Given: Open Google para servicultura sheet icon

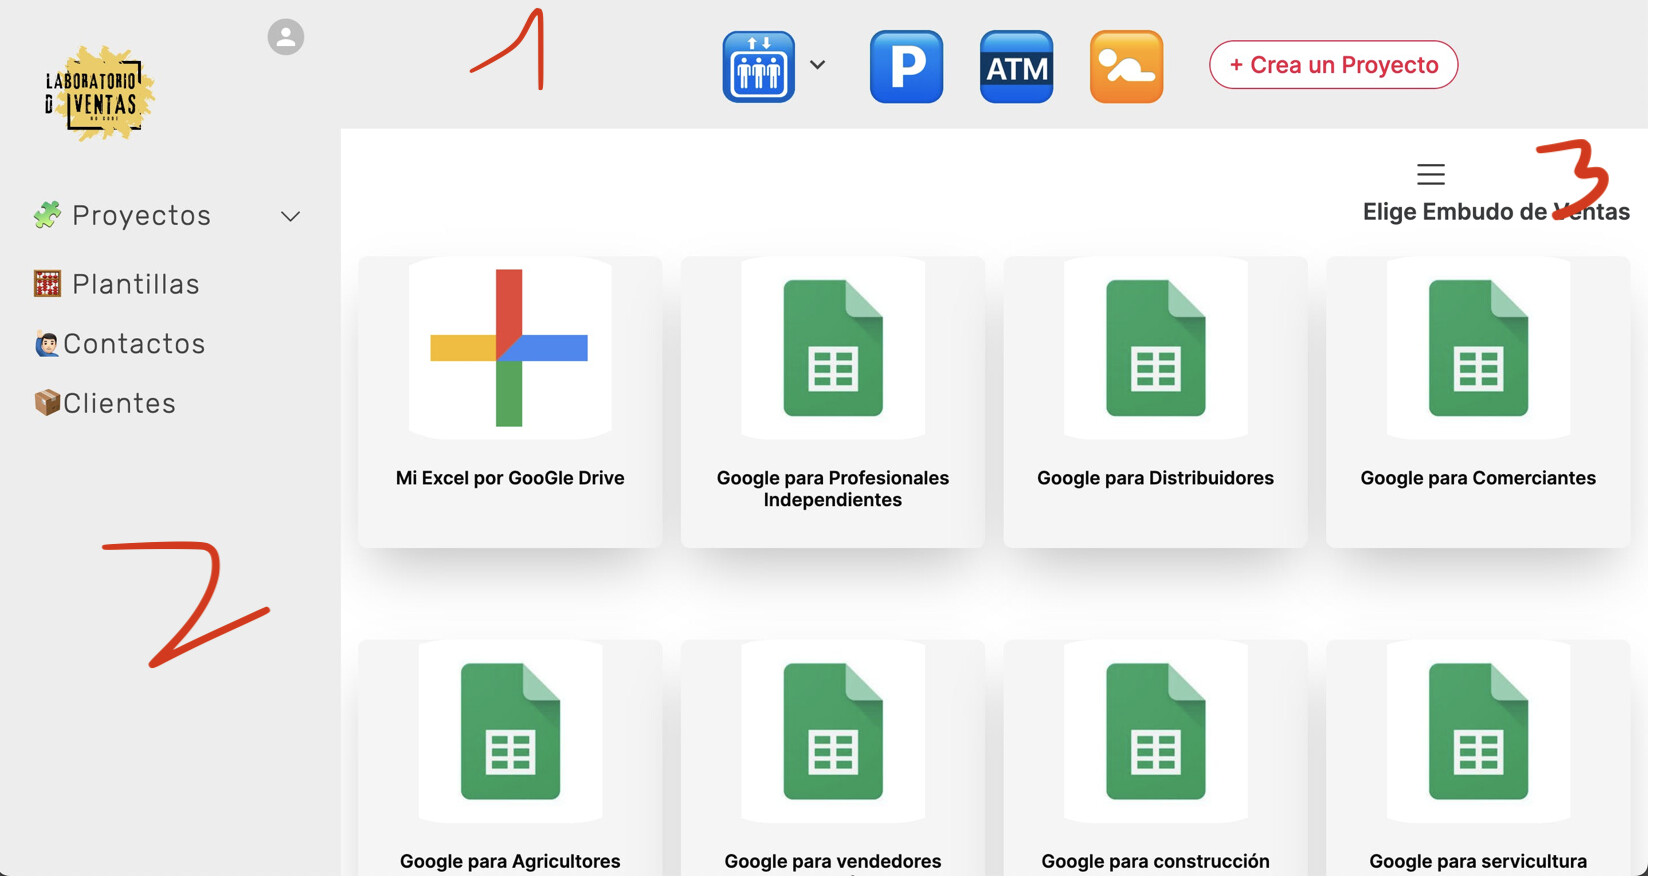Looking at the screenshot, I should click(1478, 731).
